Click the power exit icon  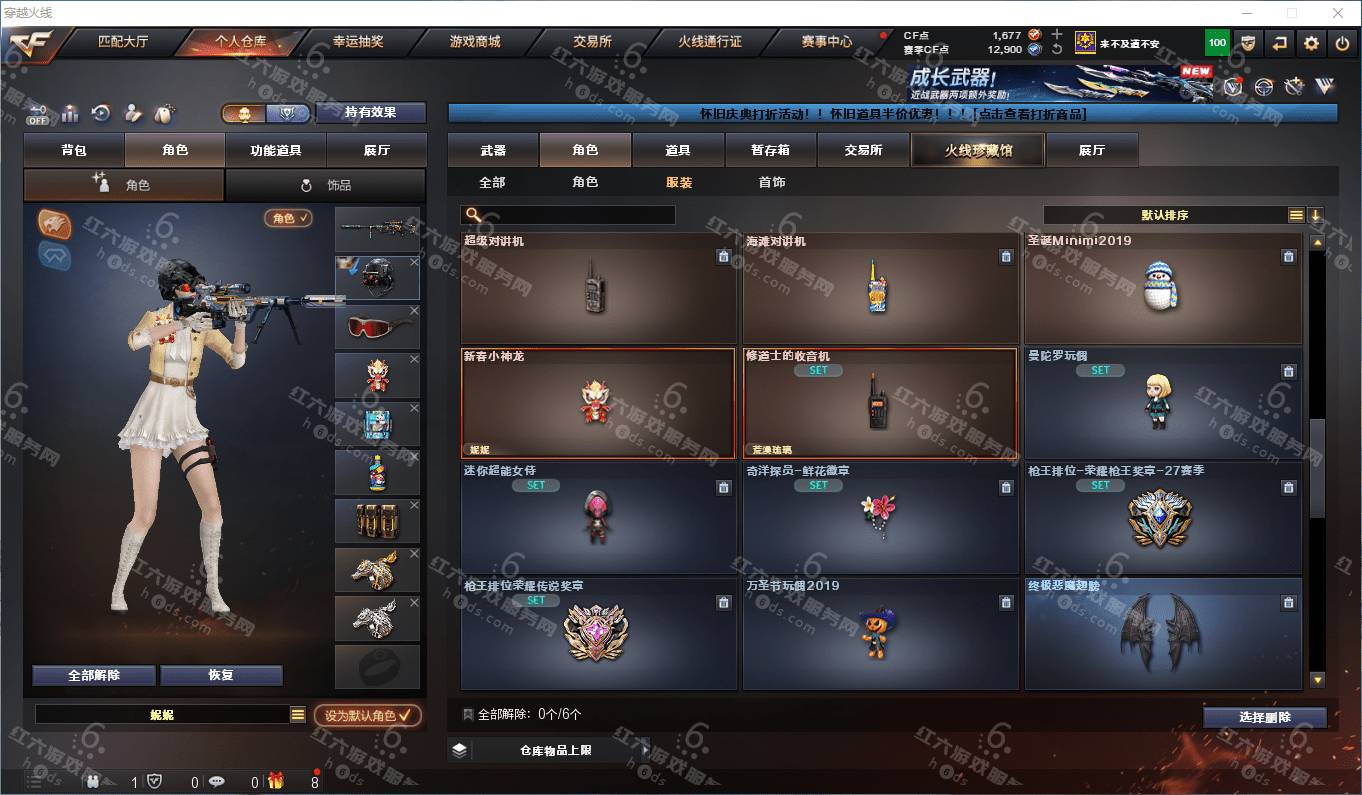1341,43
